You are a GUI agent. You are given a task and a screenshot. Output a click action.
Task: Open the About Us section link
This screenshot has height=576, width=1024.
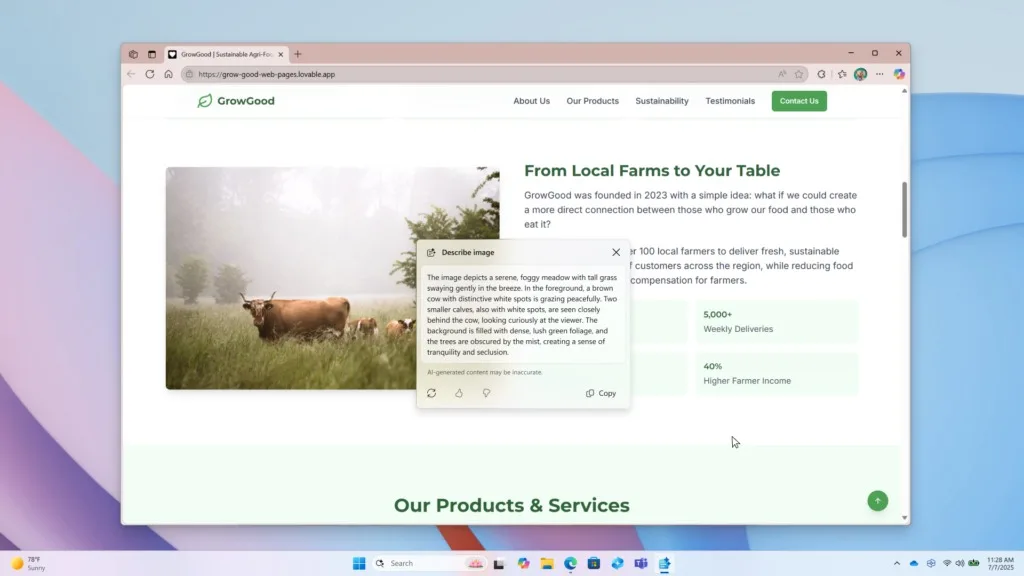tap(531, 101)
